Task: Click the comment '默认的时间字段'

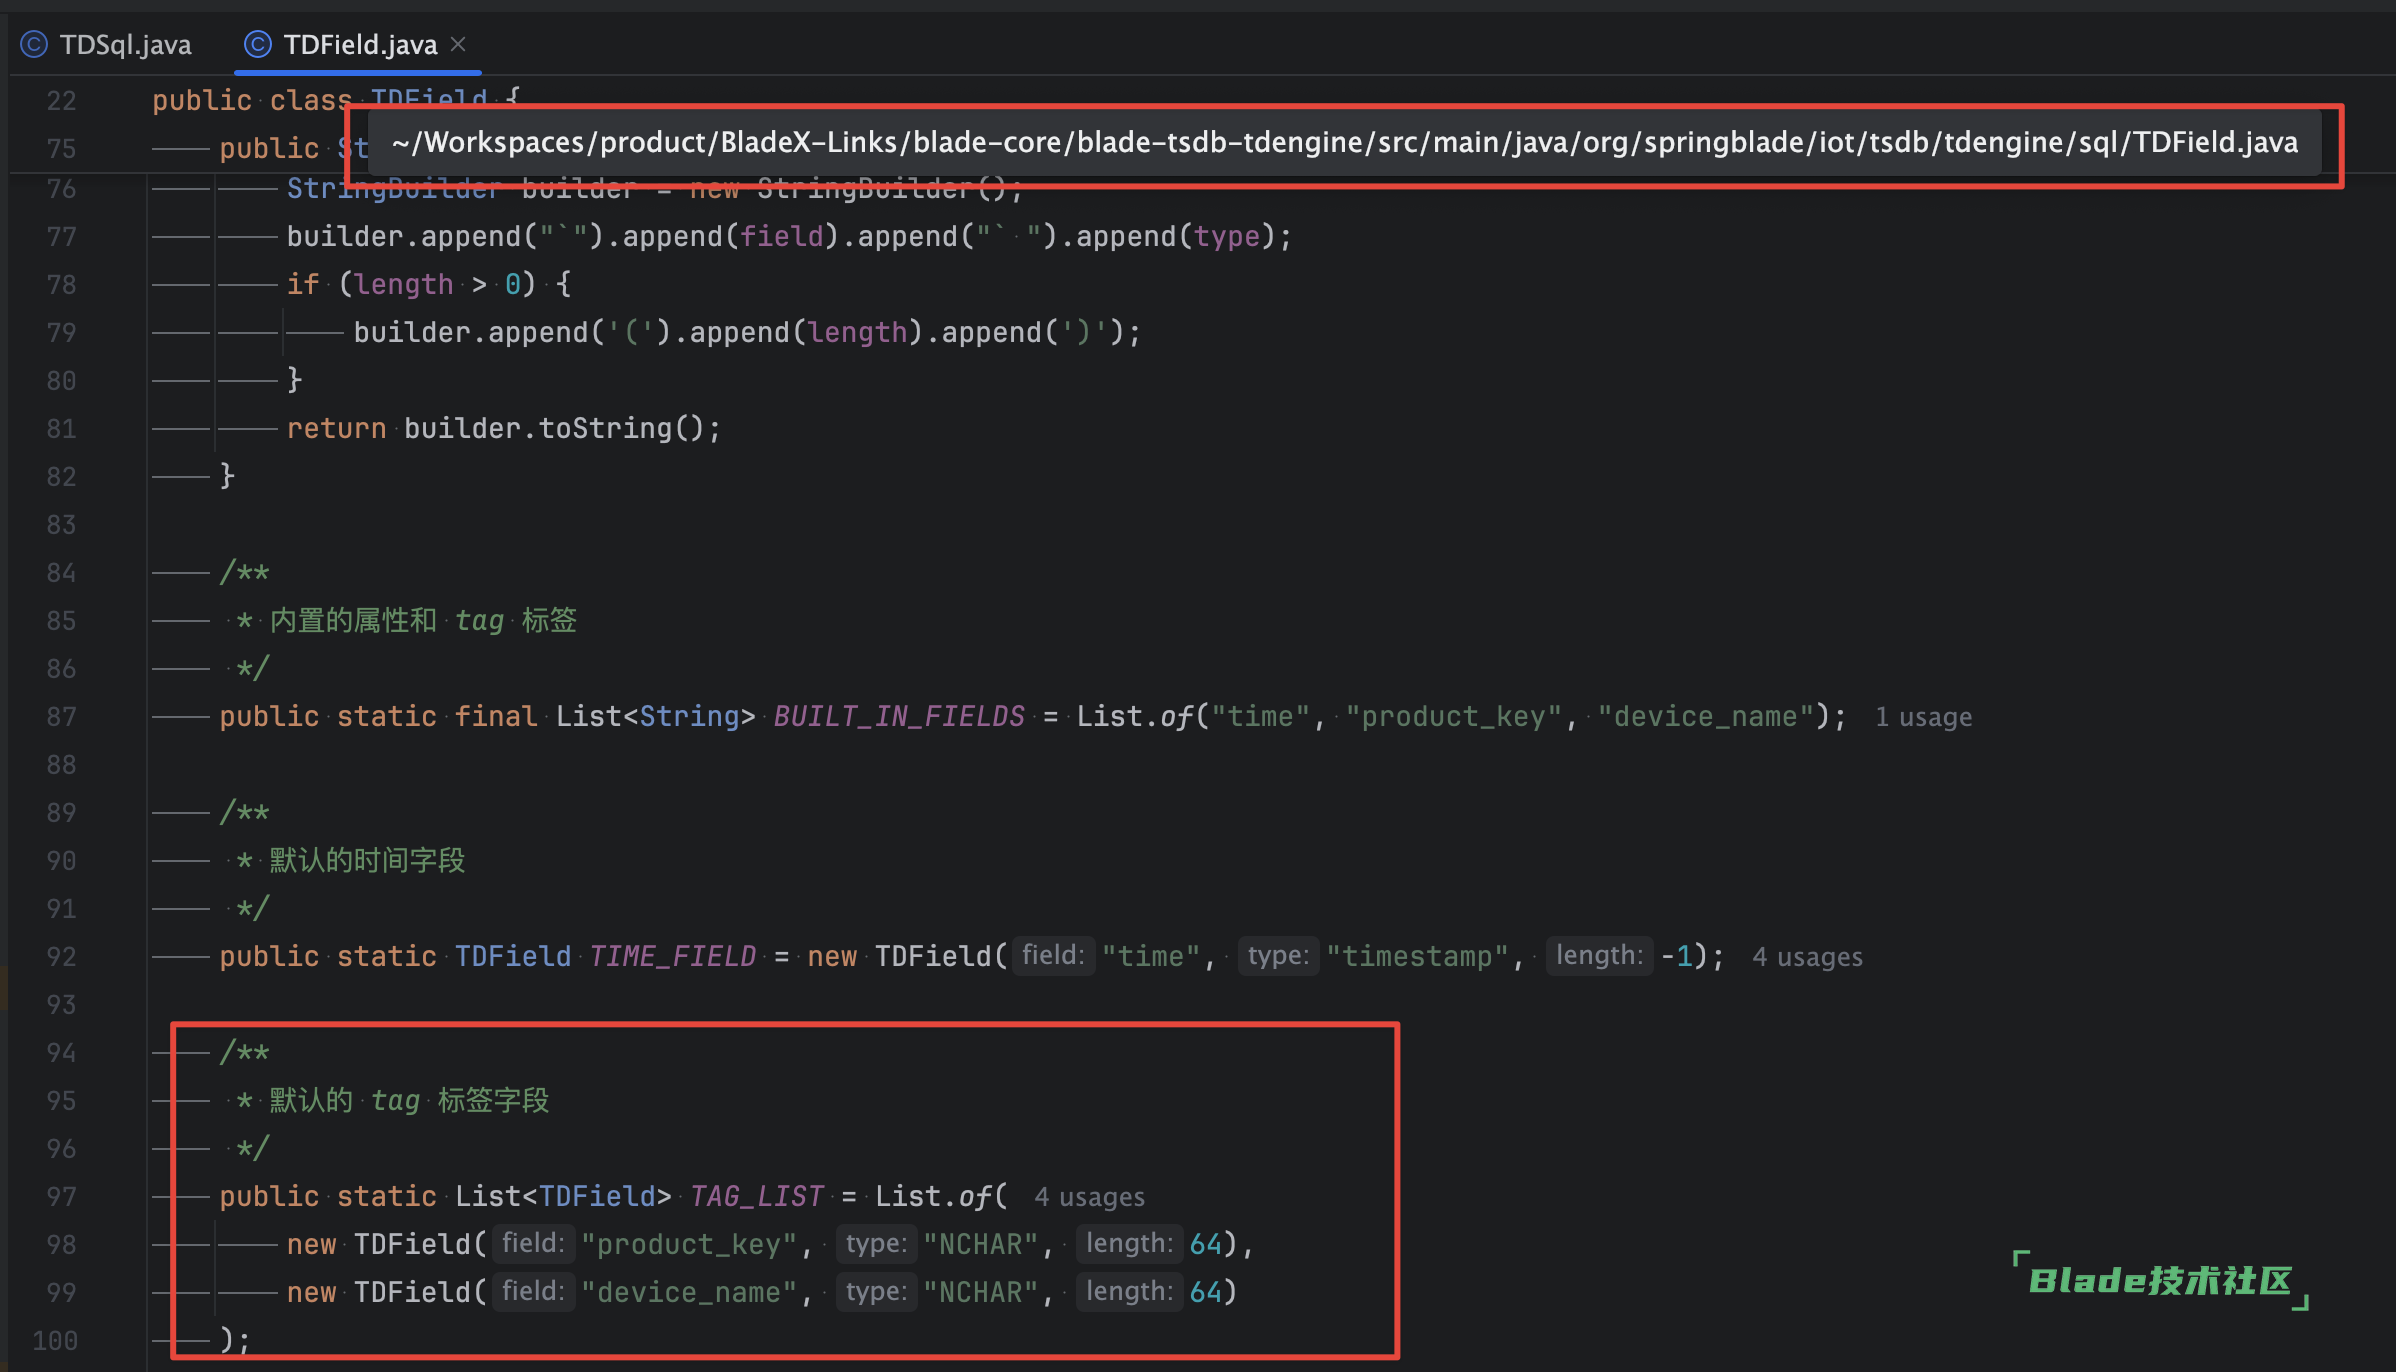Action: click(367, 861)
